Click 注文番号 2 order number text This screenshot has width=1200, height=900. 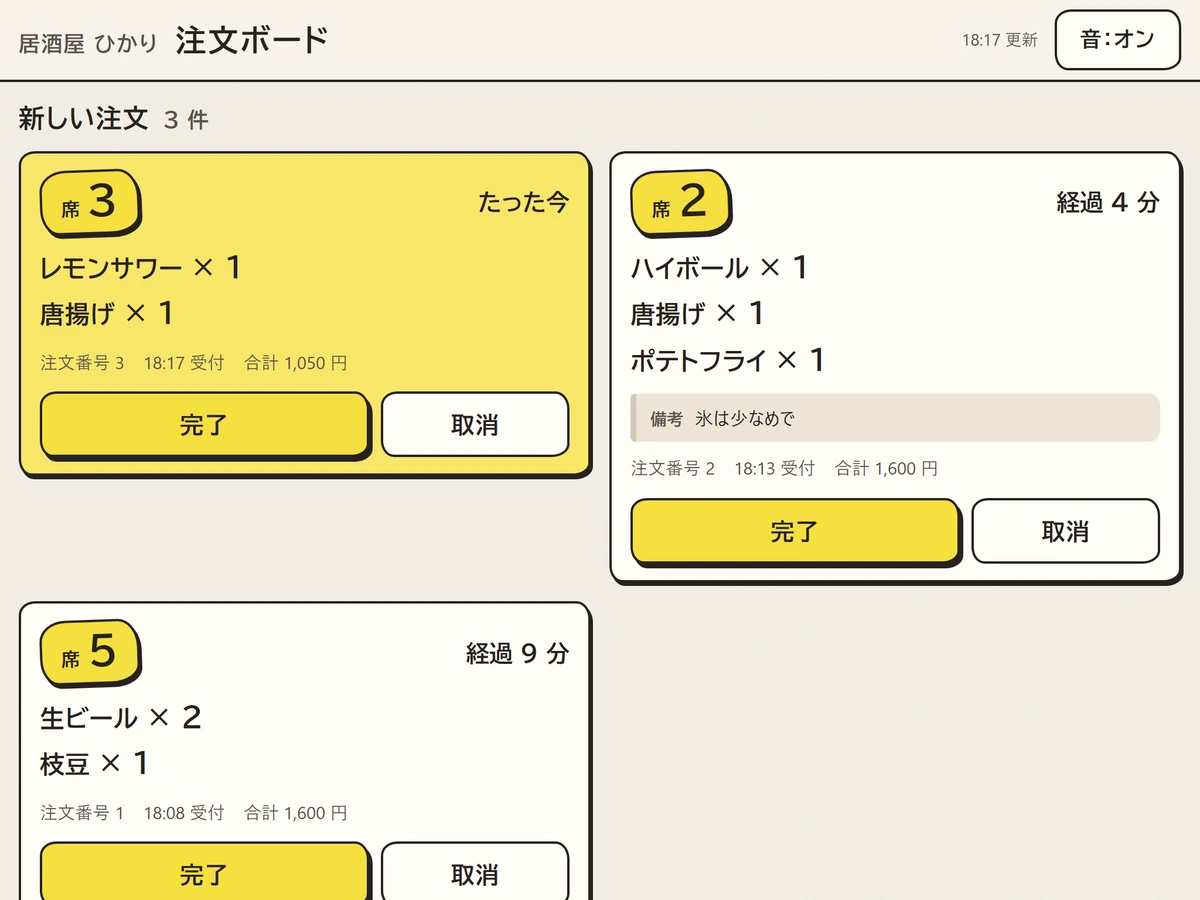click(674, 468)
